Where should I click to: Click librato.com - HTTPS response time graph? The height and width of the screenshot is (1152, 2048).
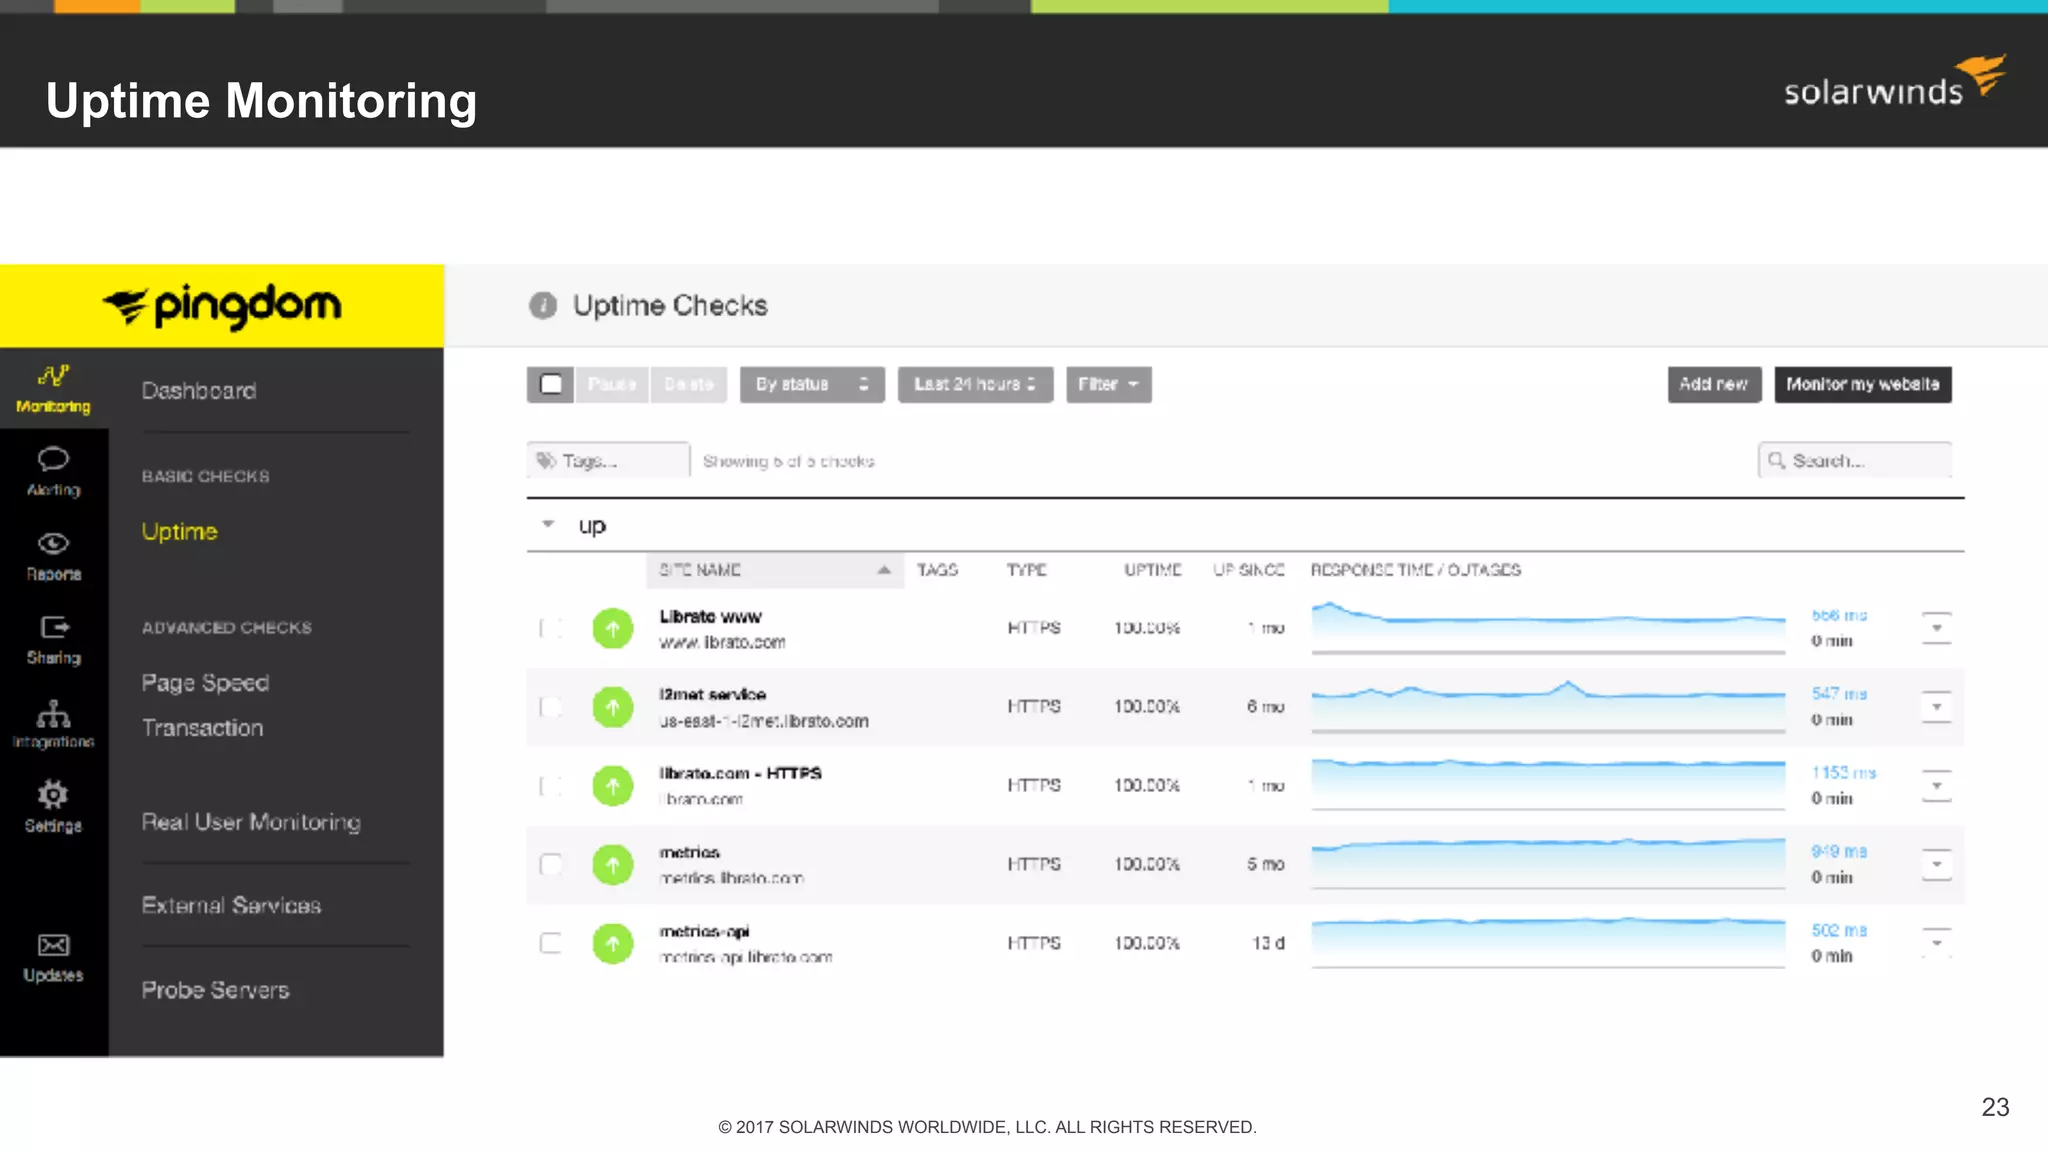coord(1548,786)
